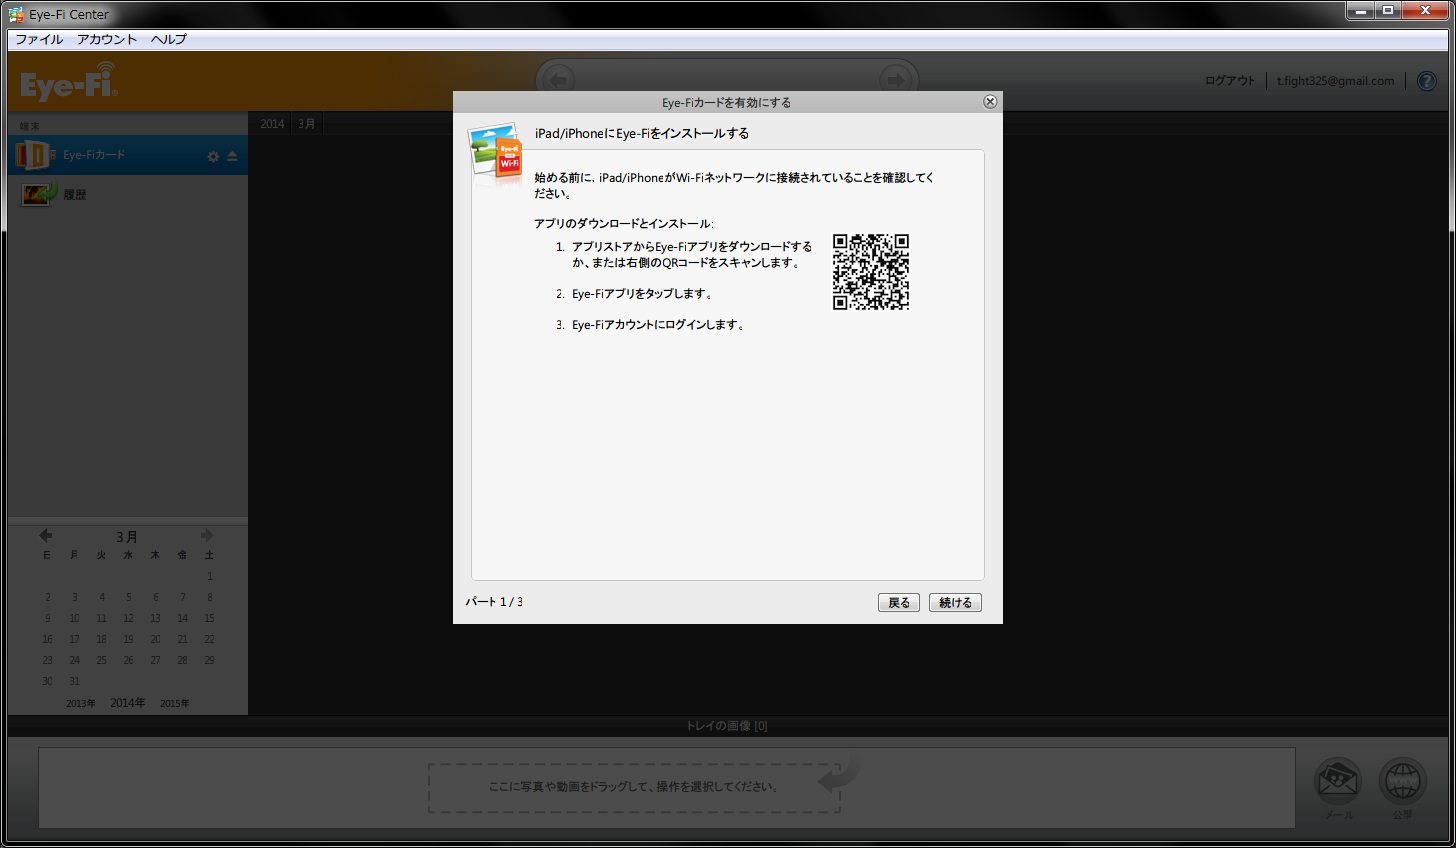Go to previous month in calendar
The height and width of the screenshot is (848, 1456).
(x=45, y=535)
